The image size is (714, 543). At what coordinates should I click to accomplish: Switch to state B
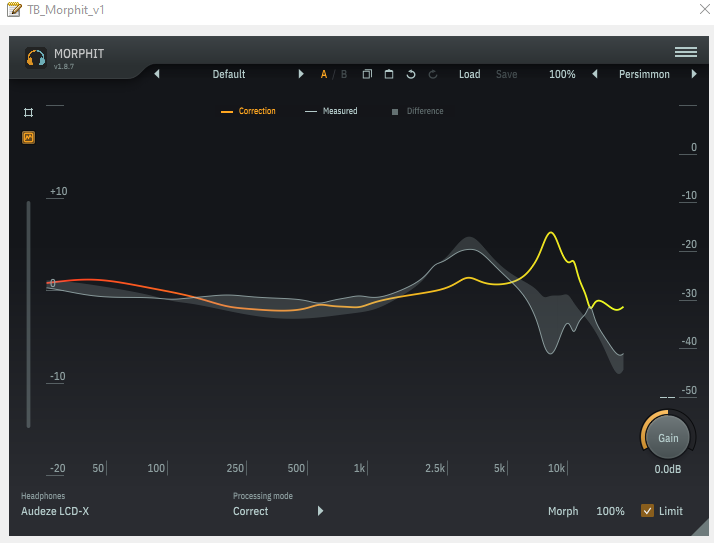(344, 74)
